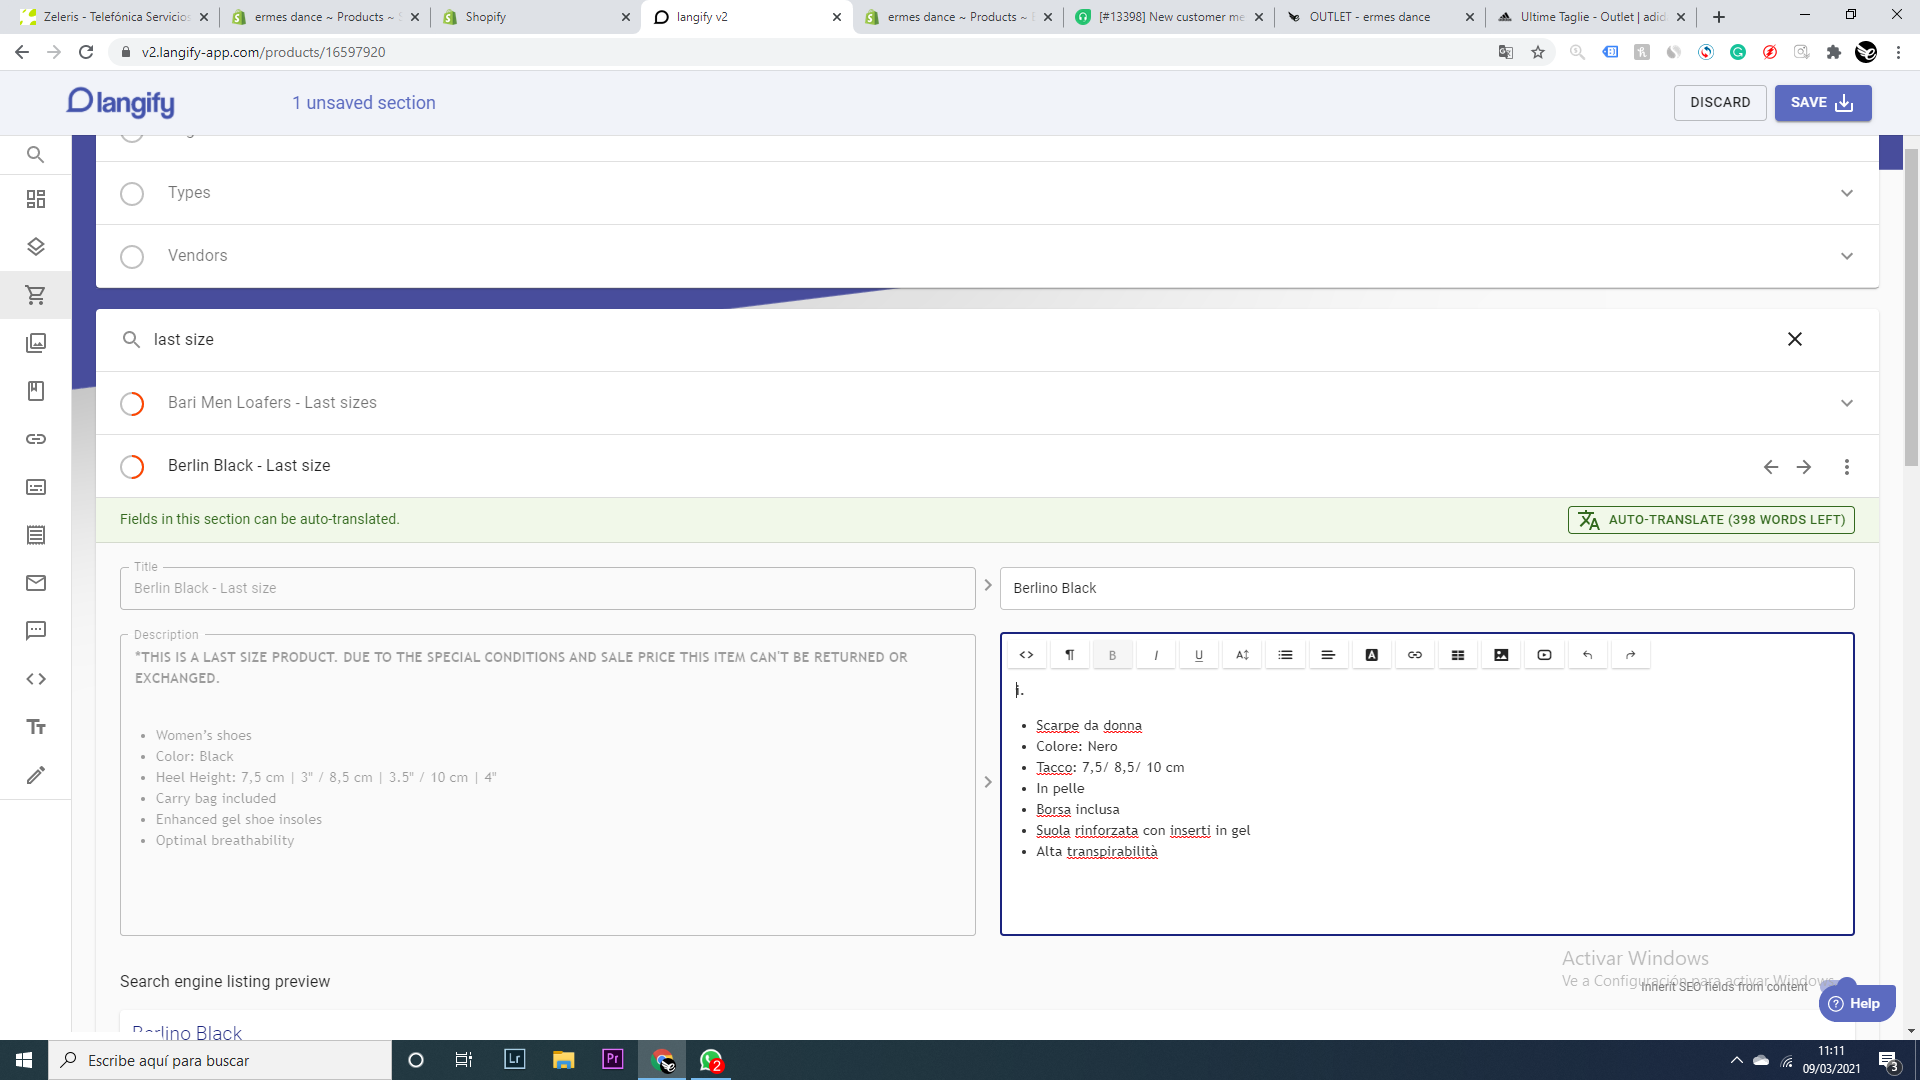Open Premiere Pro from the taskbar

(x=613, y=1060)
